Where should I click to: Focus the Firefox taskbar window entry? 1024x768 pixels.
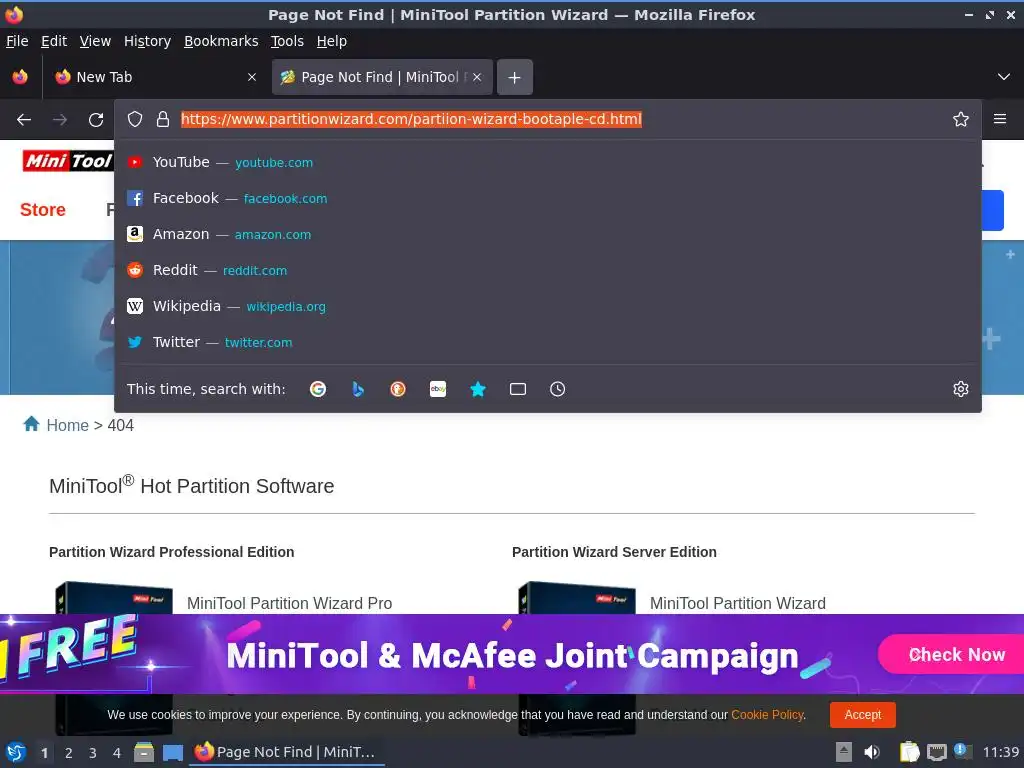[287, 752]
